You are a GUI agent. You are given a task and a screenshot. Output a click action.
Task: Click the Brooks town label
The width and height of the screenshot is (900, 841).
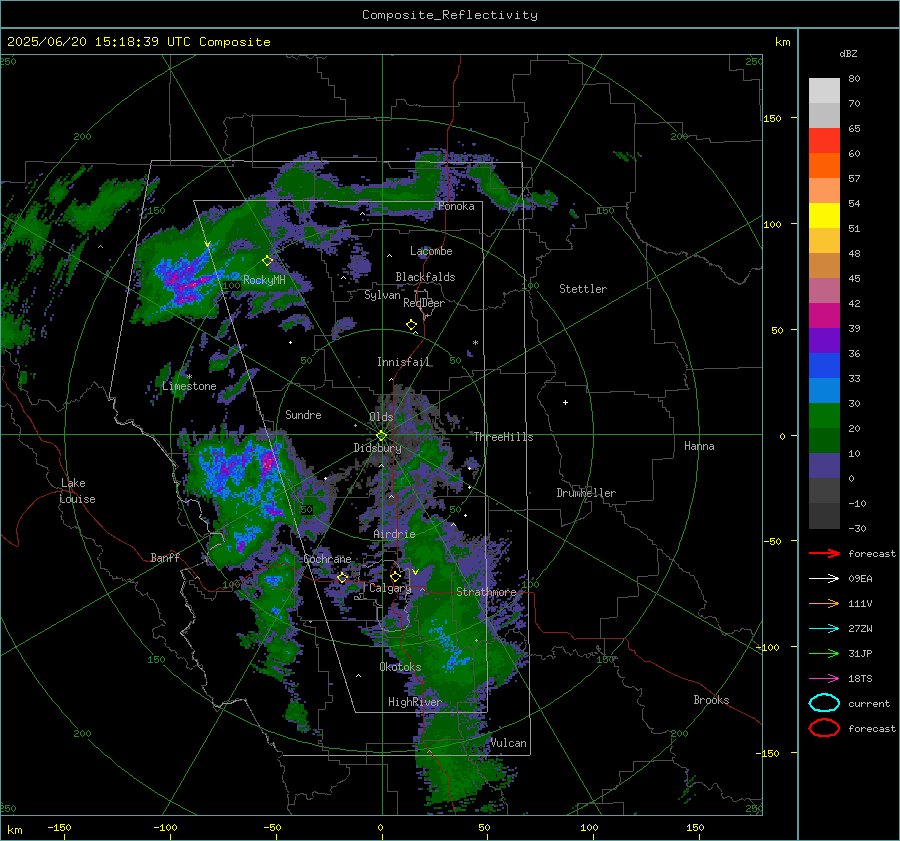click(x=711, y=700)
